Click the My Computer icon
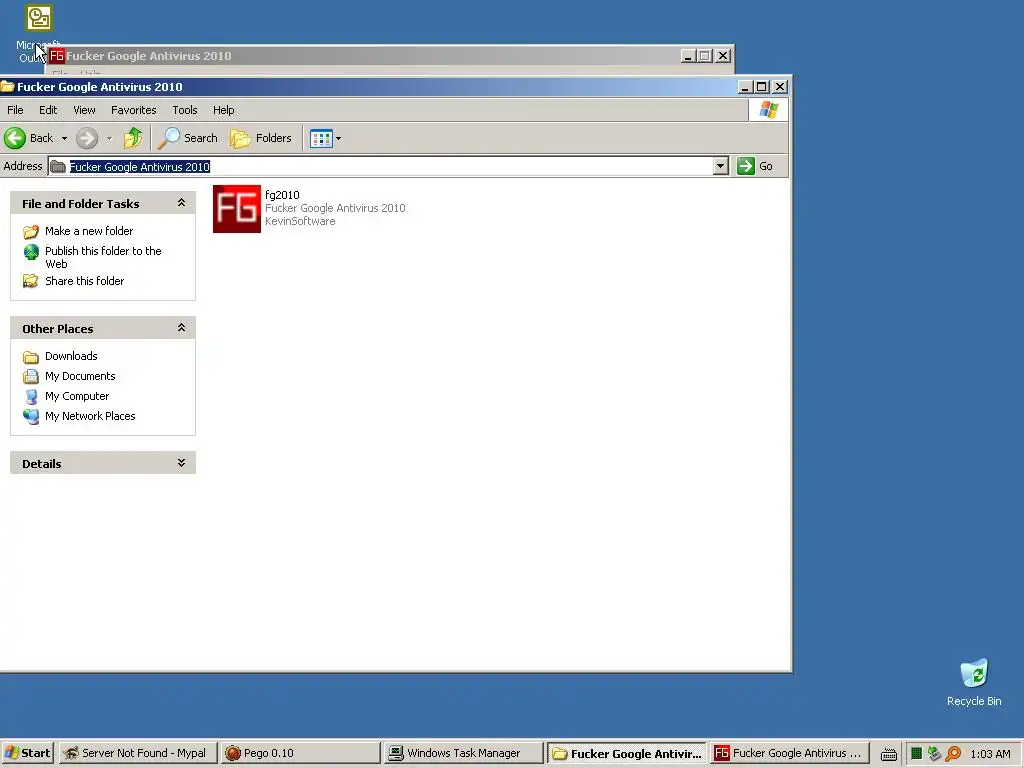 31,396
